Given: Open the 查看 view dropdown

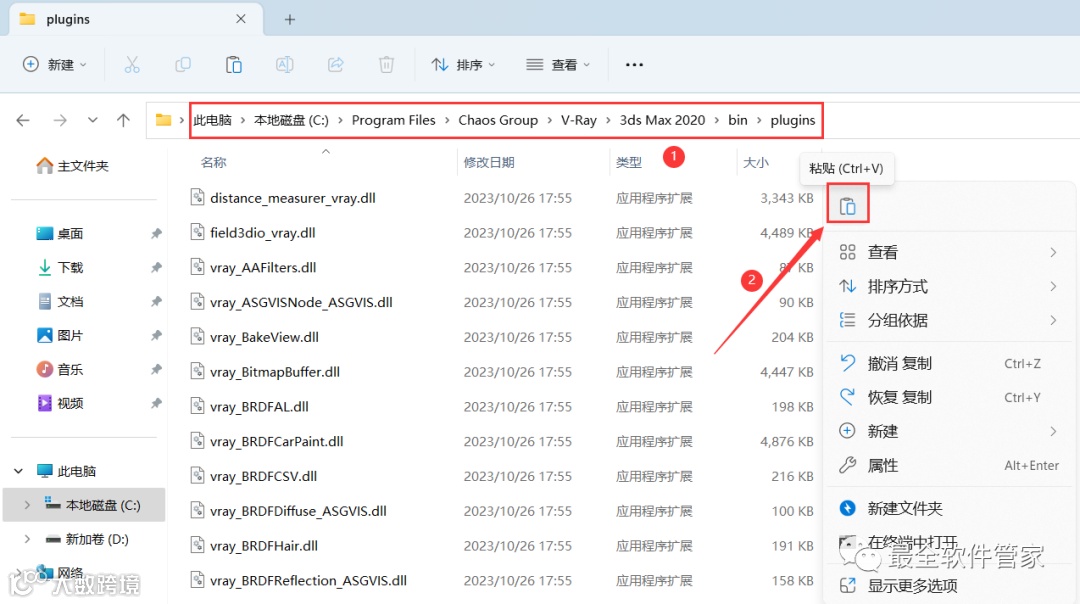Looking at the screenshot, I should 559,65.
